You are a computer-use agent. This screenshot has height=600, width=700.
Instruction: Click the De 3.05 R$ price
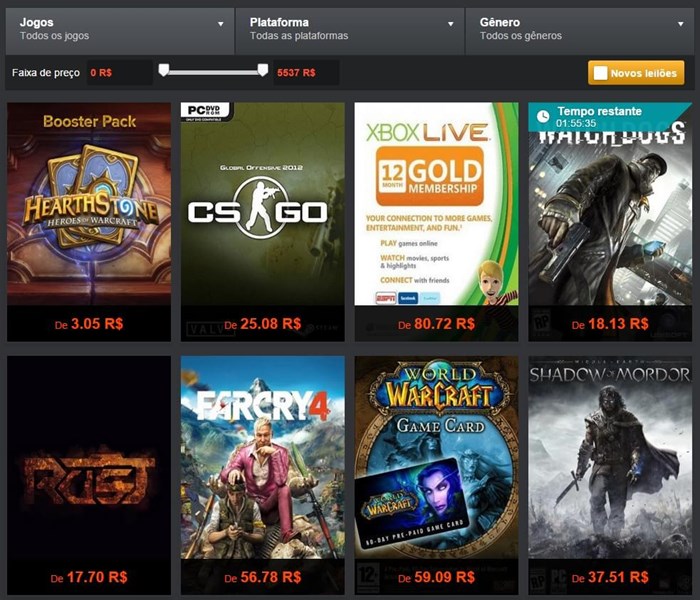pyautogui.click(x=89, y=324)
